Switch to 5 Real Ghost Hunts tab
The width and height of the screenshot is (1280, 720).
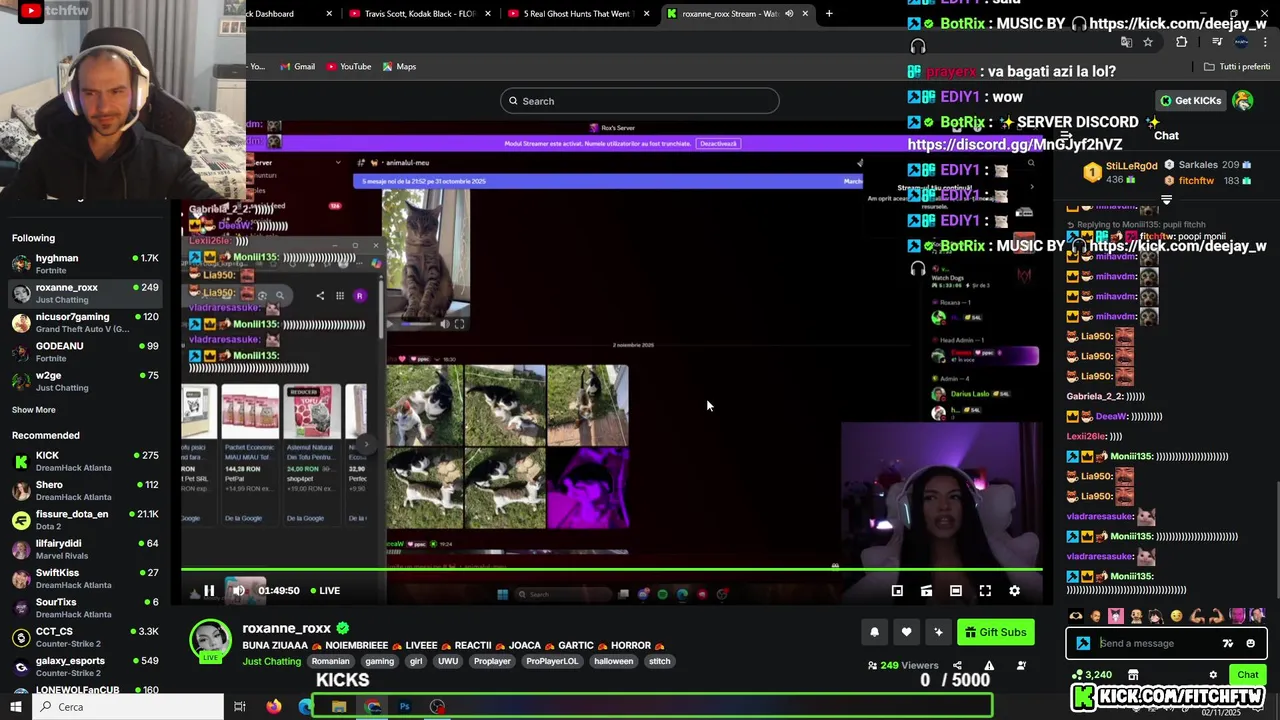coord(578,14)
